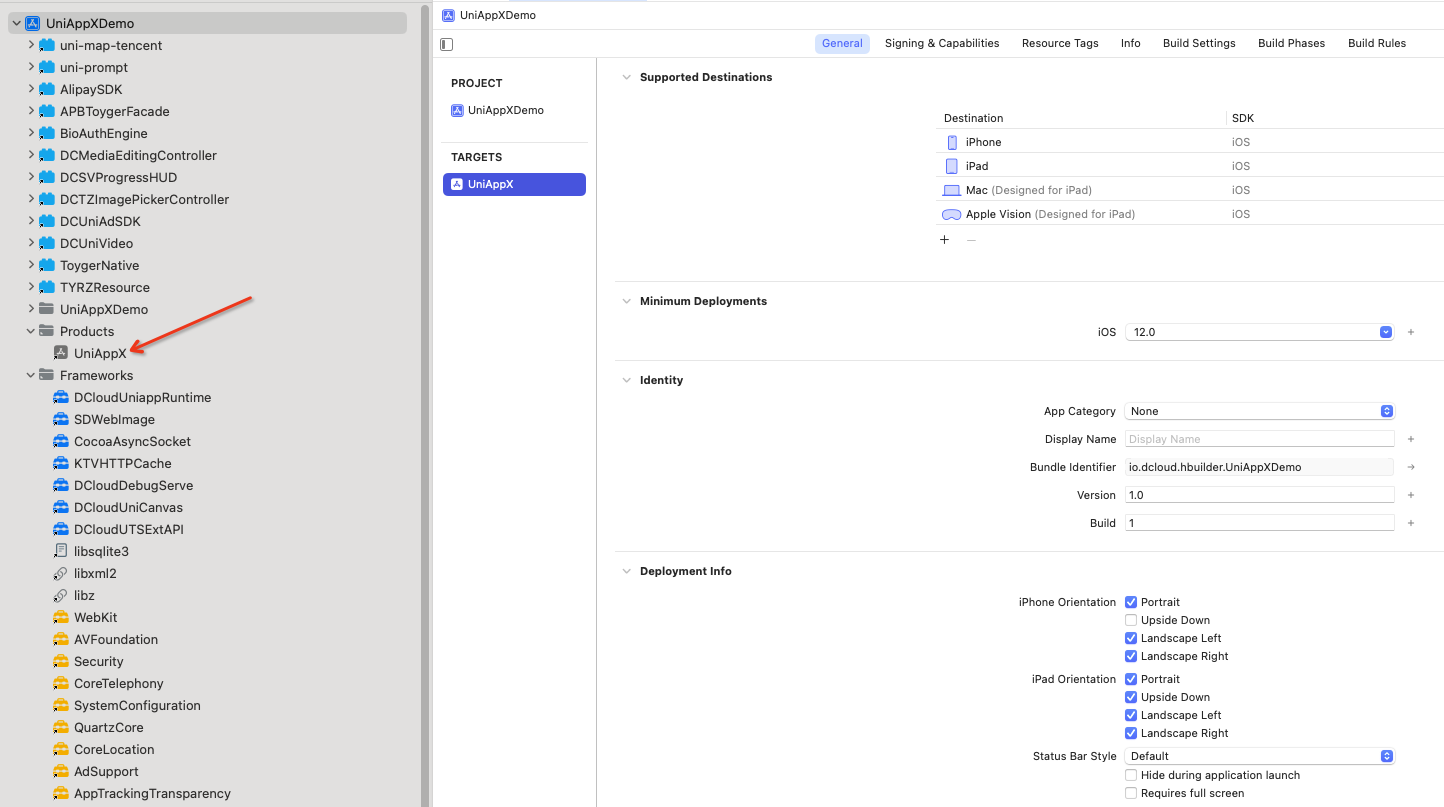
Task: Open the Status Bar Style dropdown
Action: pyautogui.click(x=1259, y=756)
